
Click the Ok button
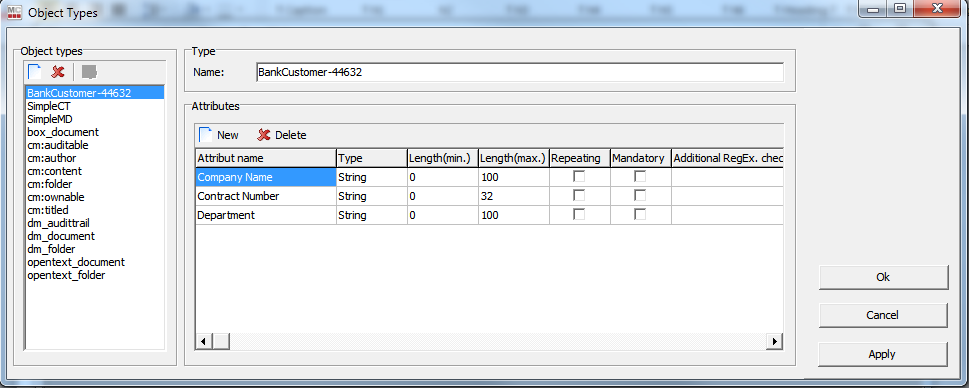coord(883,277)
